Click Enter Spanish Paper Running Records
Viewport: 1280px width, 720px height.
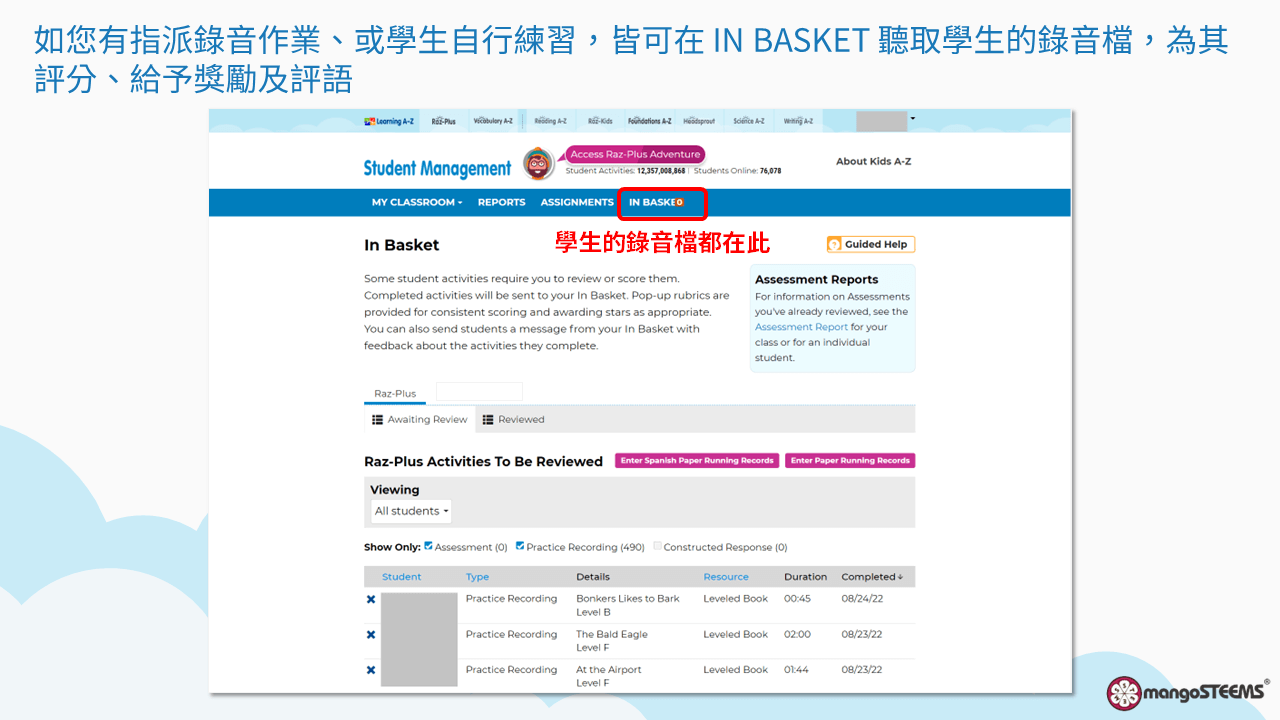click(x=697, y=461)
